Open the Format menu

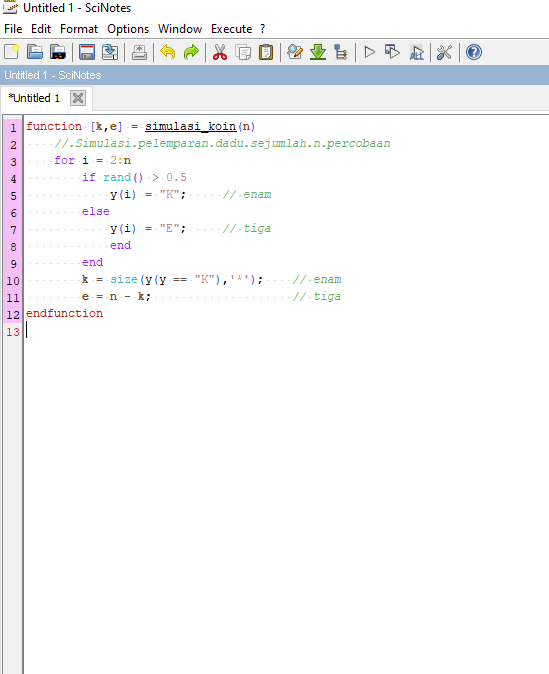coord(79,29)
